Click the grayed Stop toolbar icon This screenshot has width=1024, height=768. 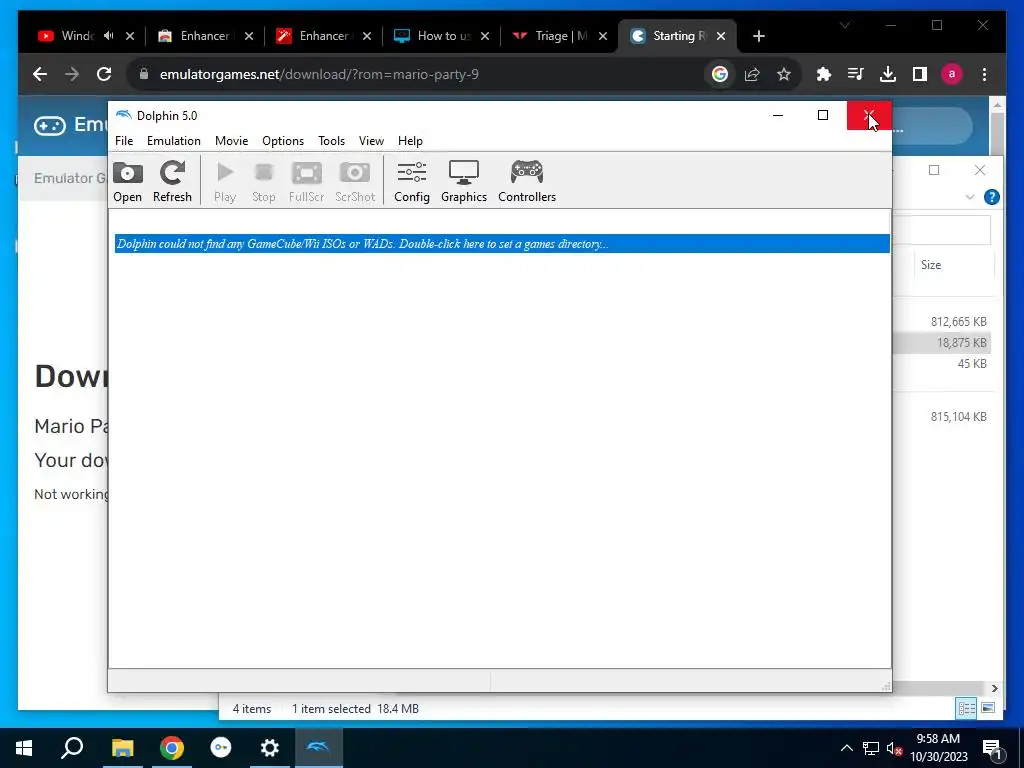(x=263, y=182)
